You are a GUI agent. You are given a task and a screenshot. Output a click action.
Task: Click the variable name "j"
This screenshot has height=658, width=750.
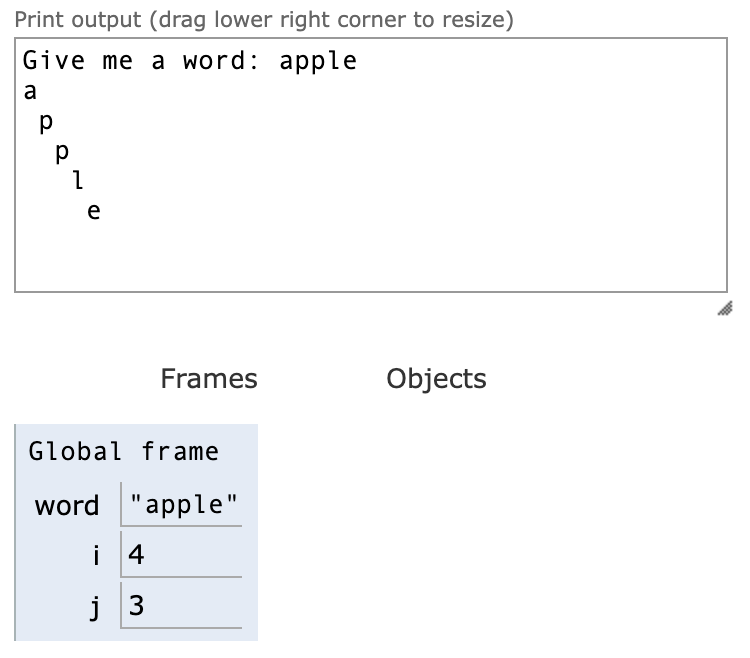94,607
